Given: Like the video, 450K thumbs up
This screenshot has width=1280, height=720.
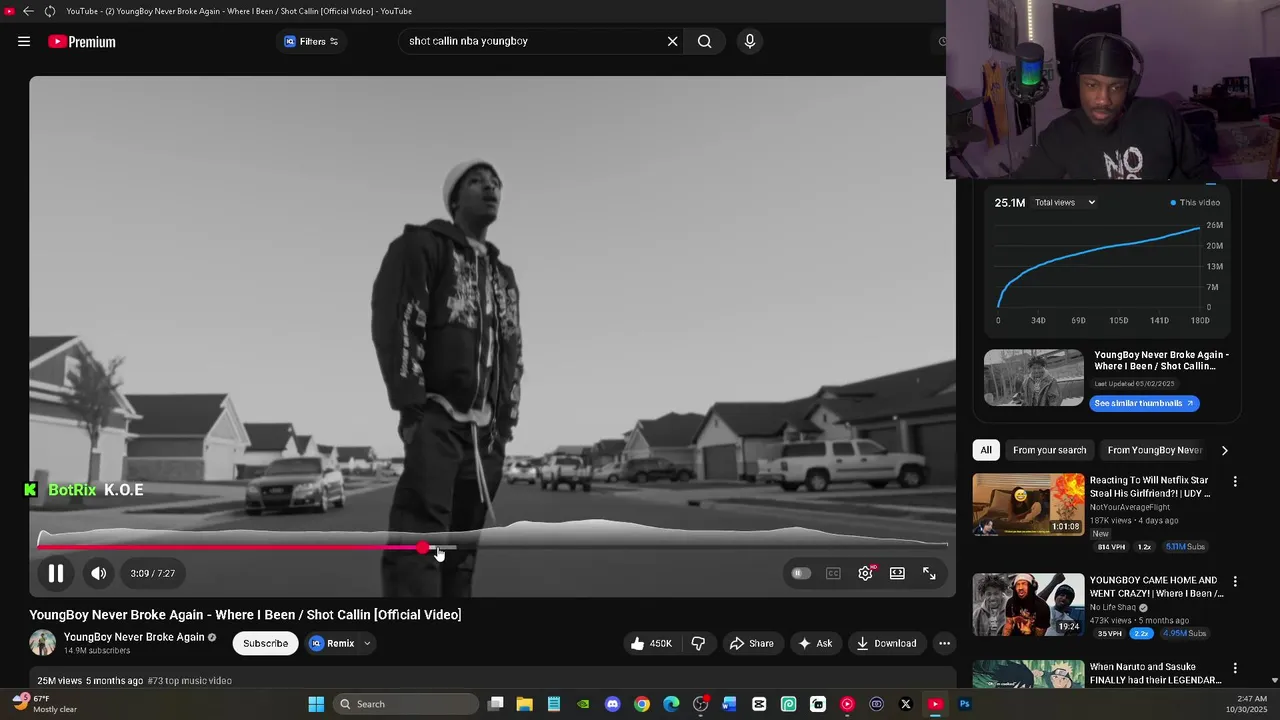Looking at the screenshot, I should pyautogui.click(x=650, y=643).
